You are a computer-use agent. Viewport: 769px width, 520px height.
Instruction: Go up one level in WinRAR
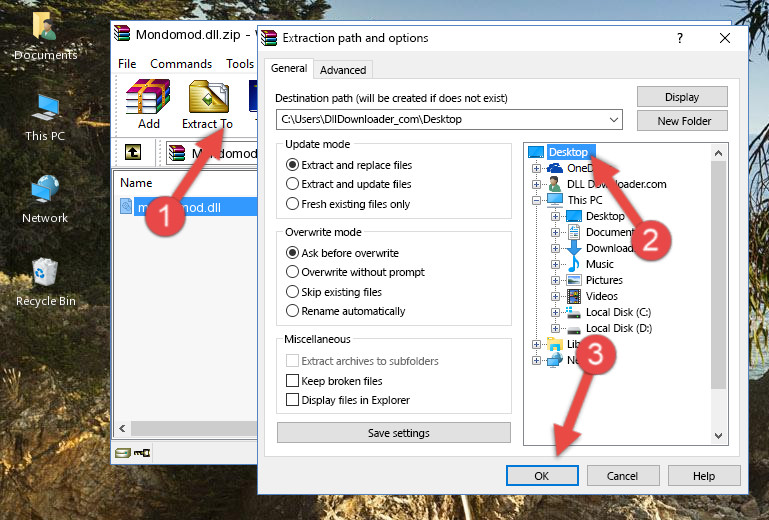(132, 153)
